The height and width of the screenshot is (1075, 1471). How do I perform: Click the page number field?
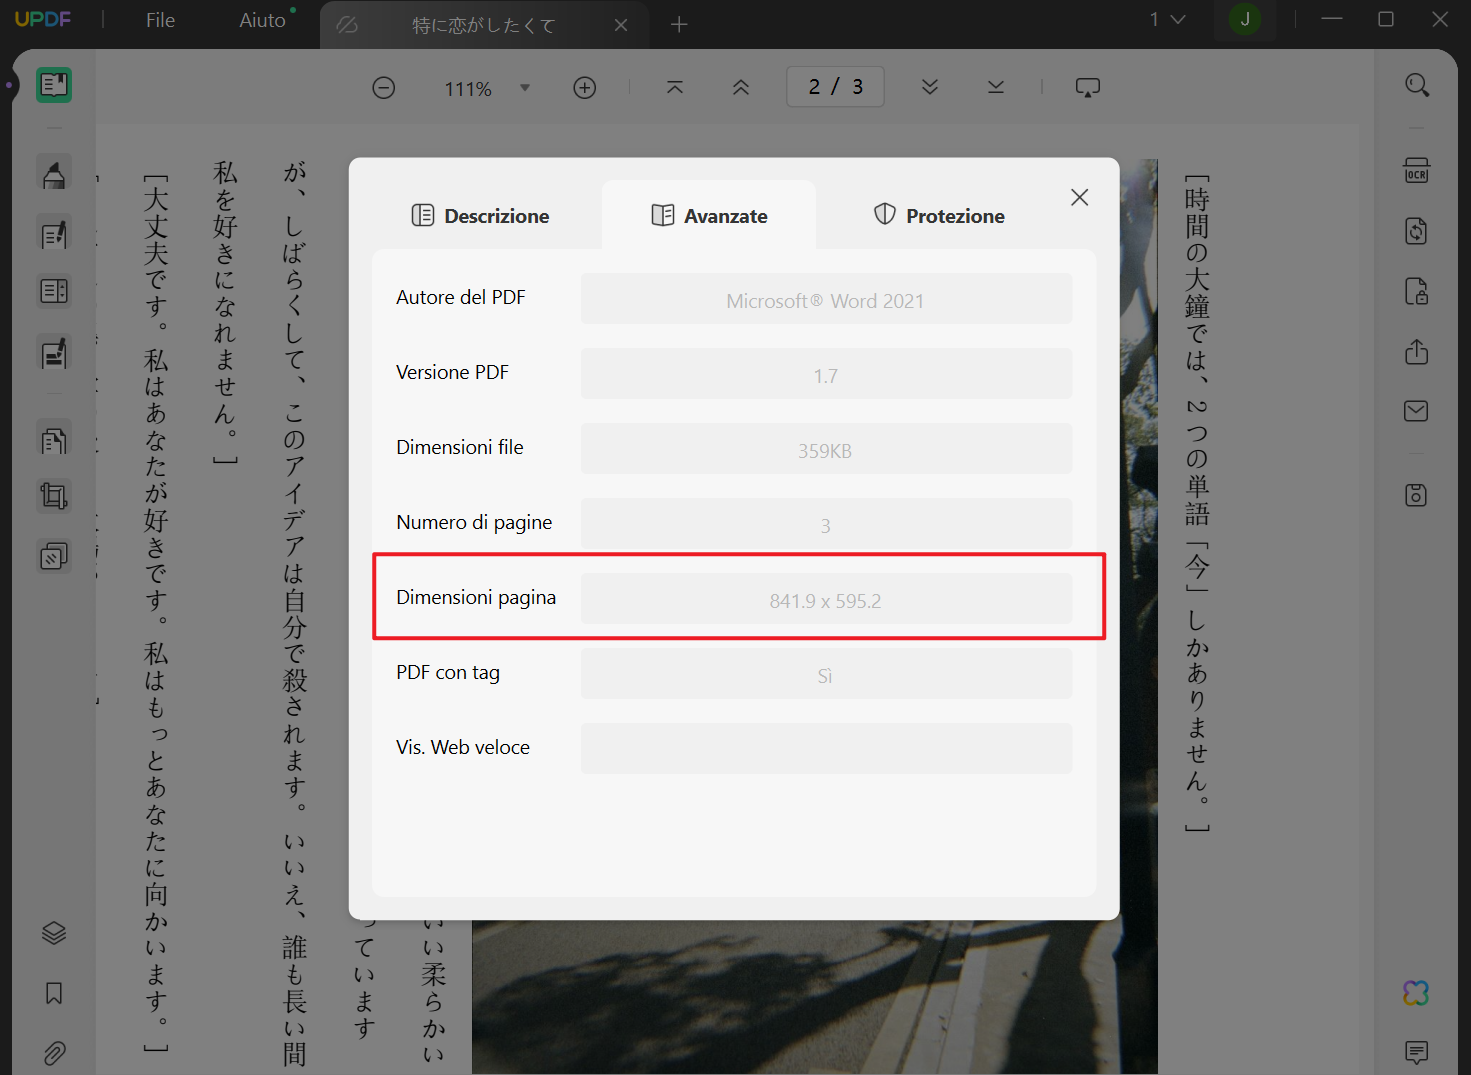[835, 87]
